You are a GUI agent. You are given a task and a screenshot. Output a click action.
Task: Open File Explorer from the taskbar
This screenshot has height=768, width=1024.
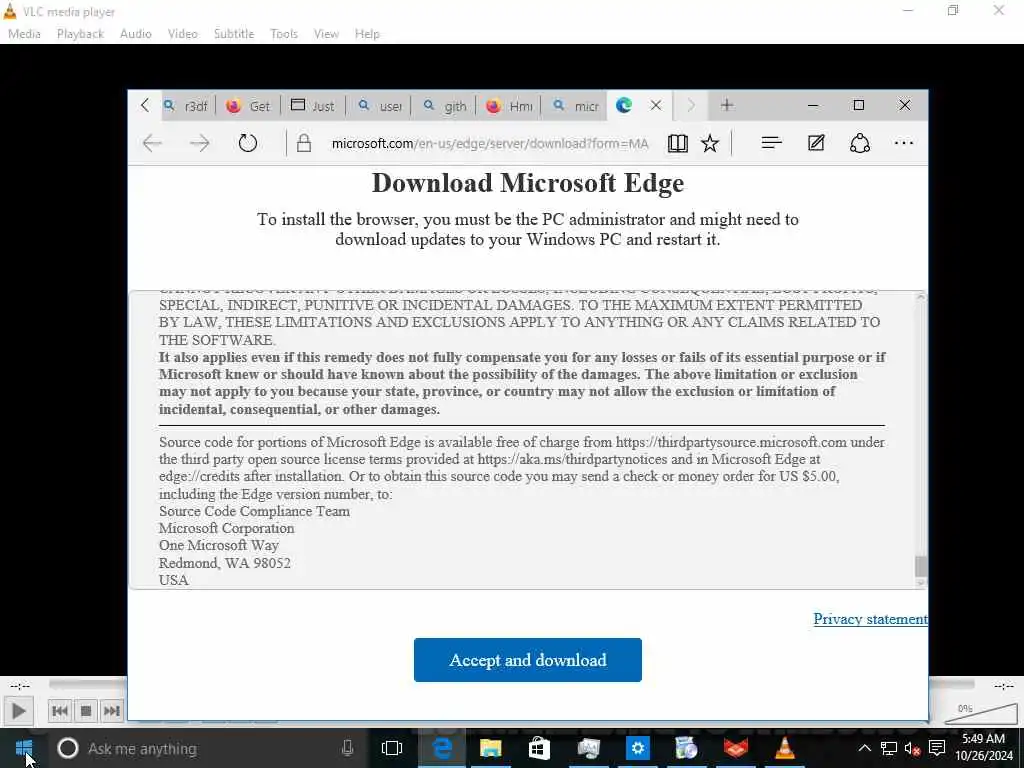pos(490,748)
